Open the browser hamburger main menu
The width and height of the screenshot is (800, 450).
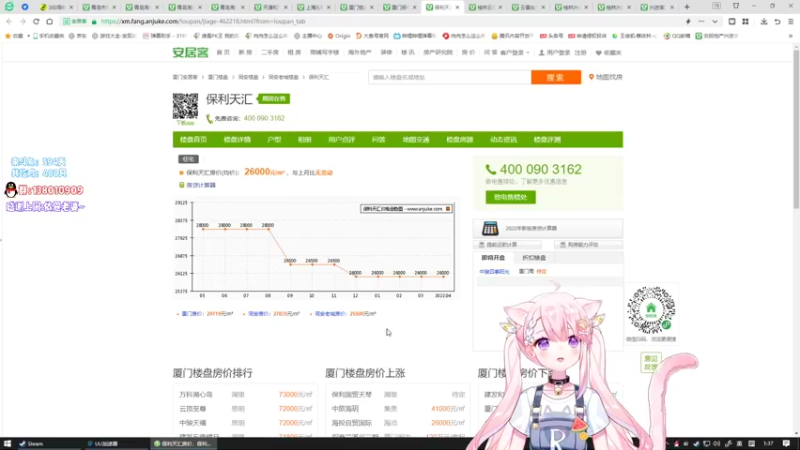790,21
